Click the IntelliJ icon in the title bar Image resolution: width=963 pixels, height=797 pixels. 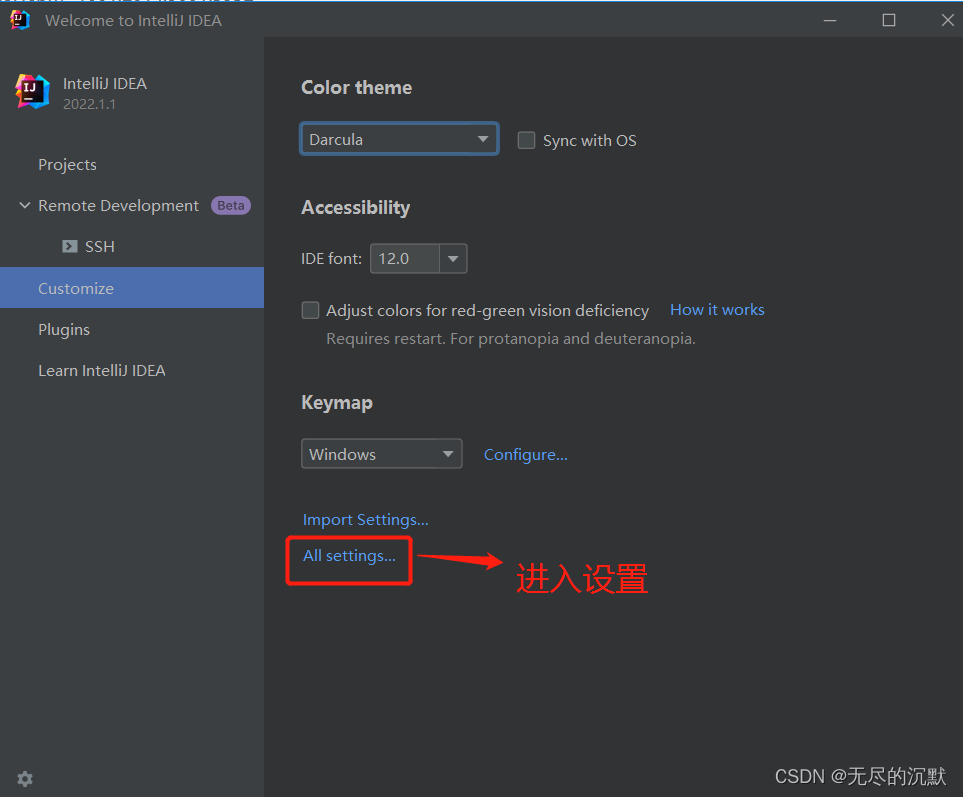[20, 20]
